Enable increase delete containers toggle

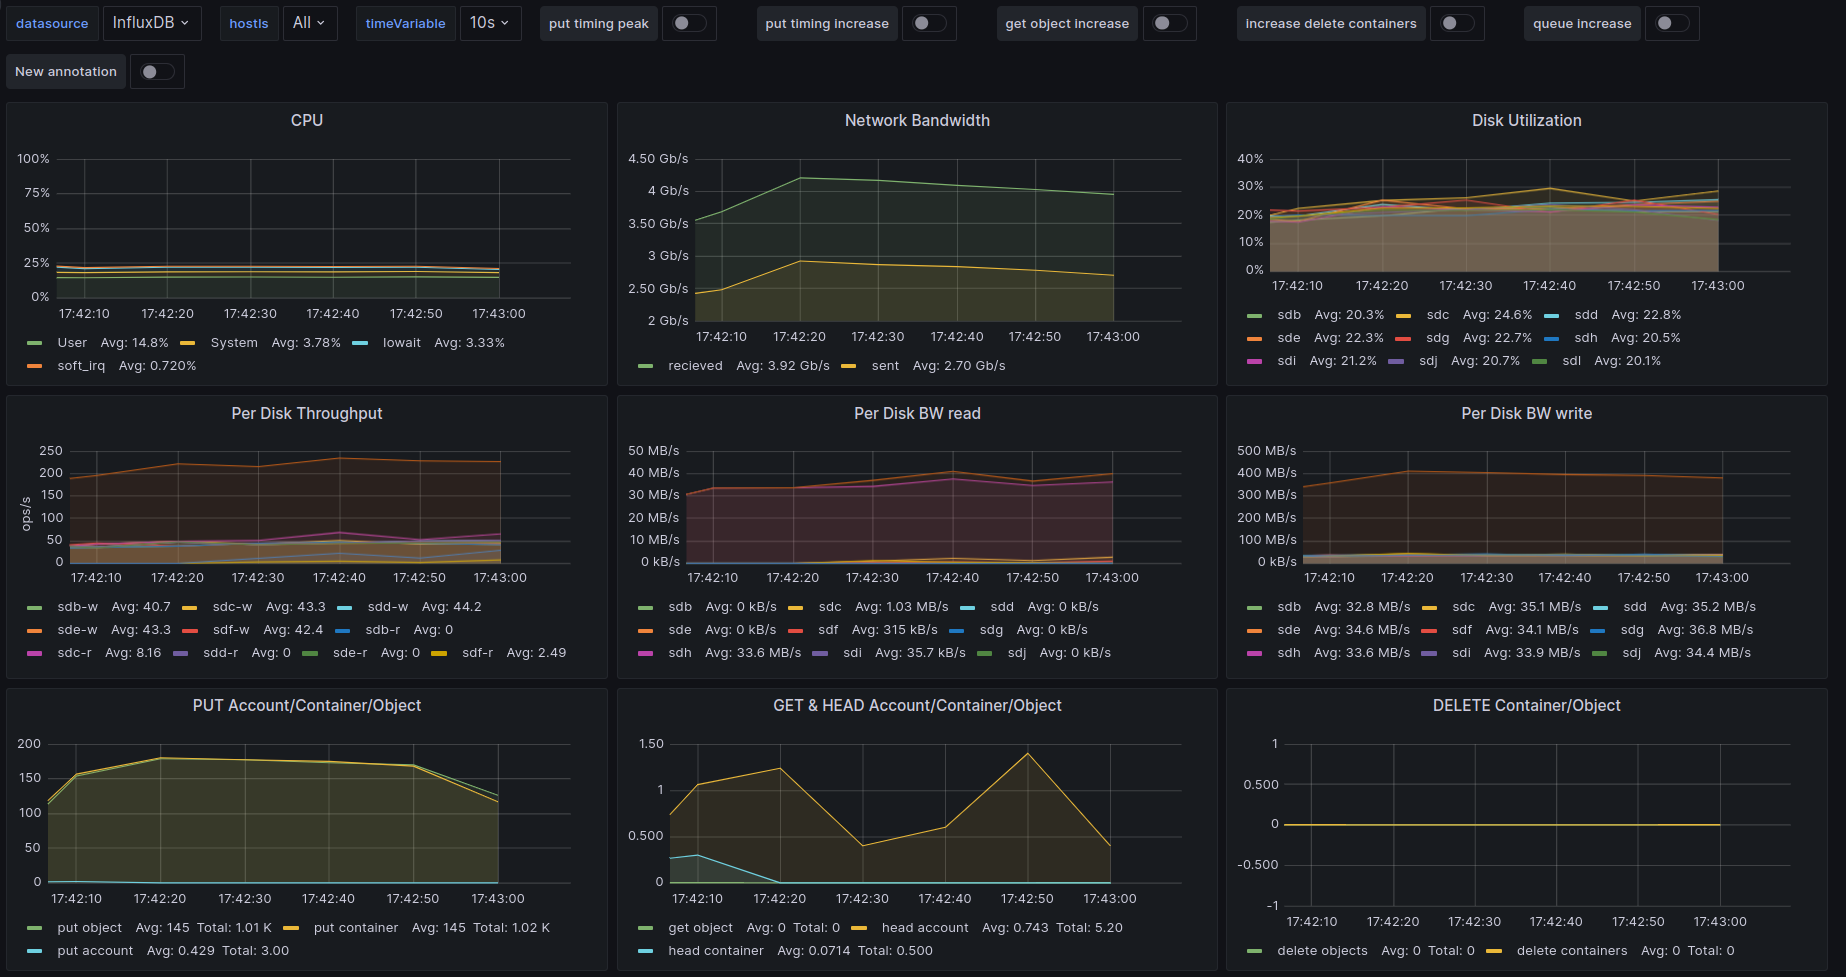1456,23
